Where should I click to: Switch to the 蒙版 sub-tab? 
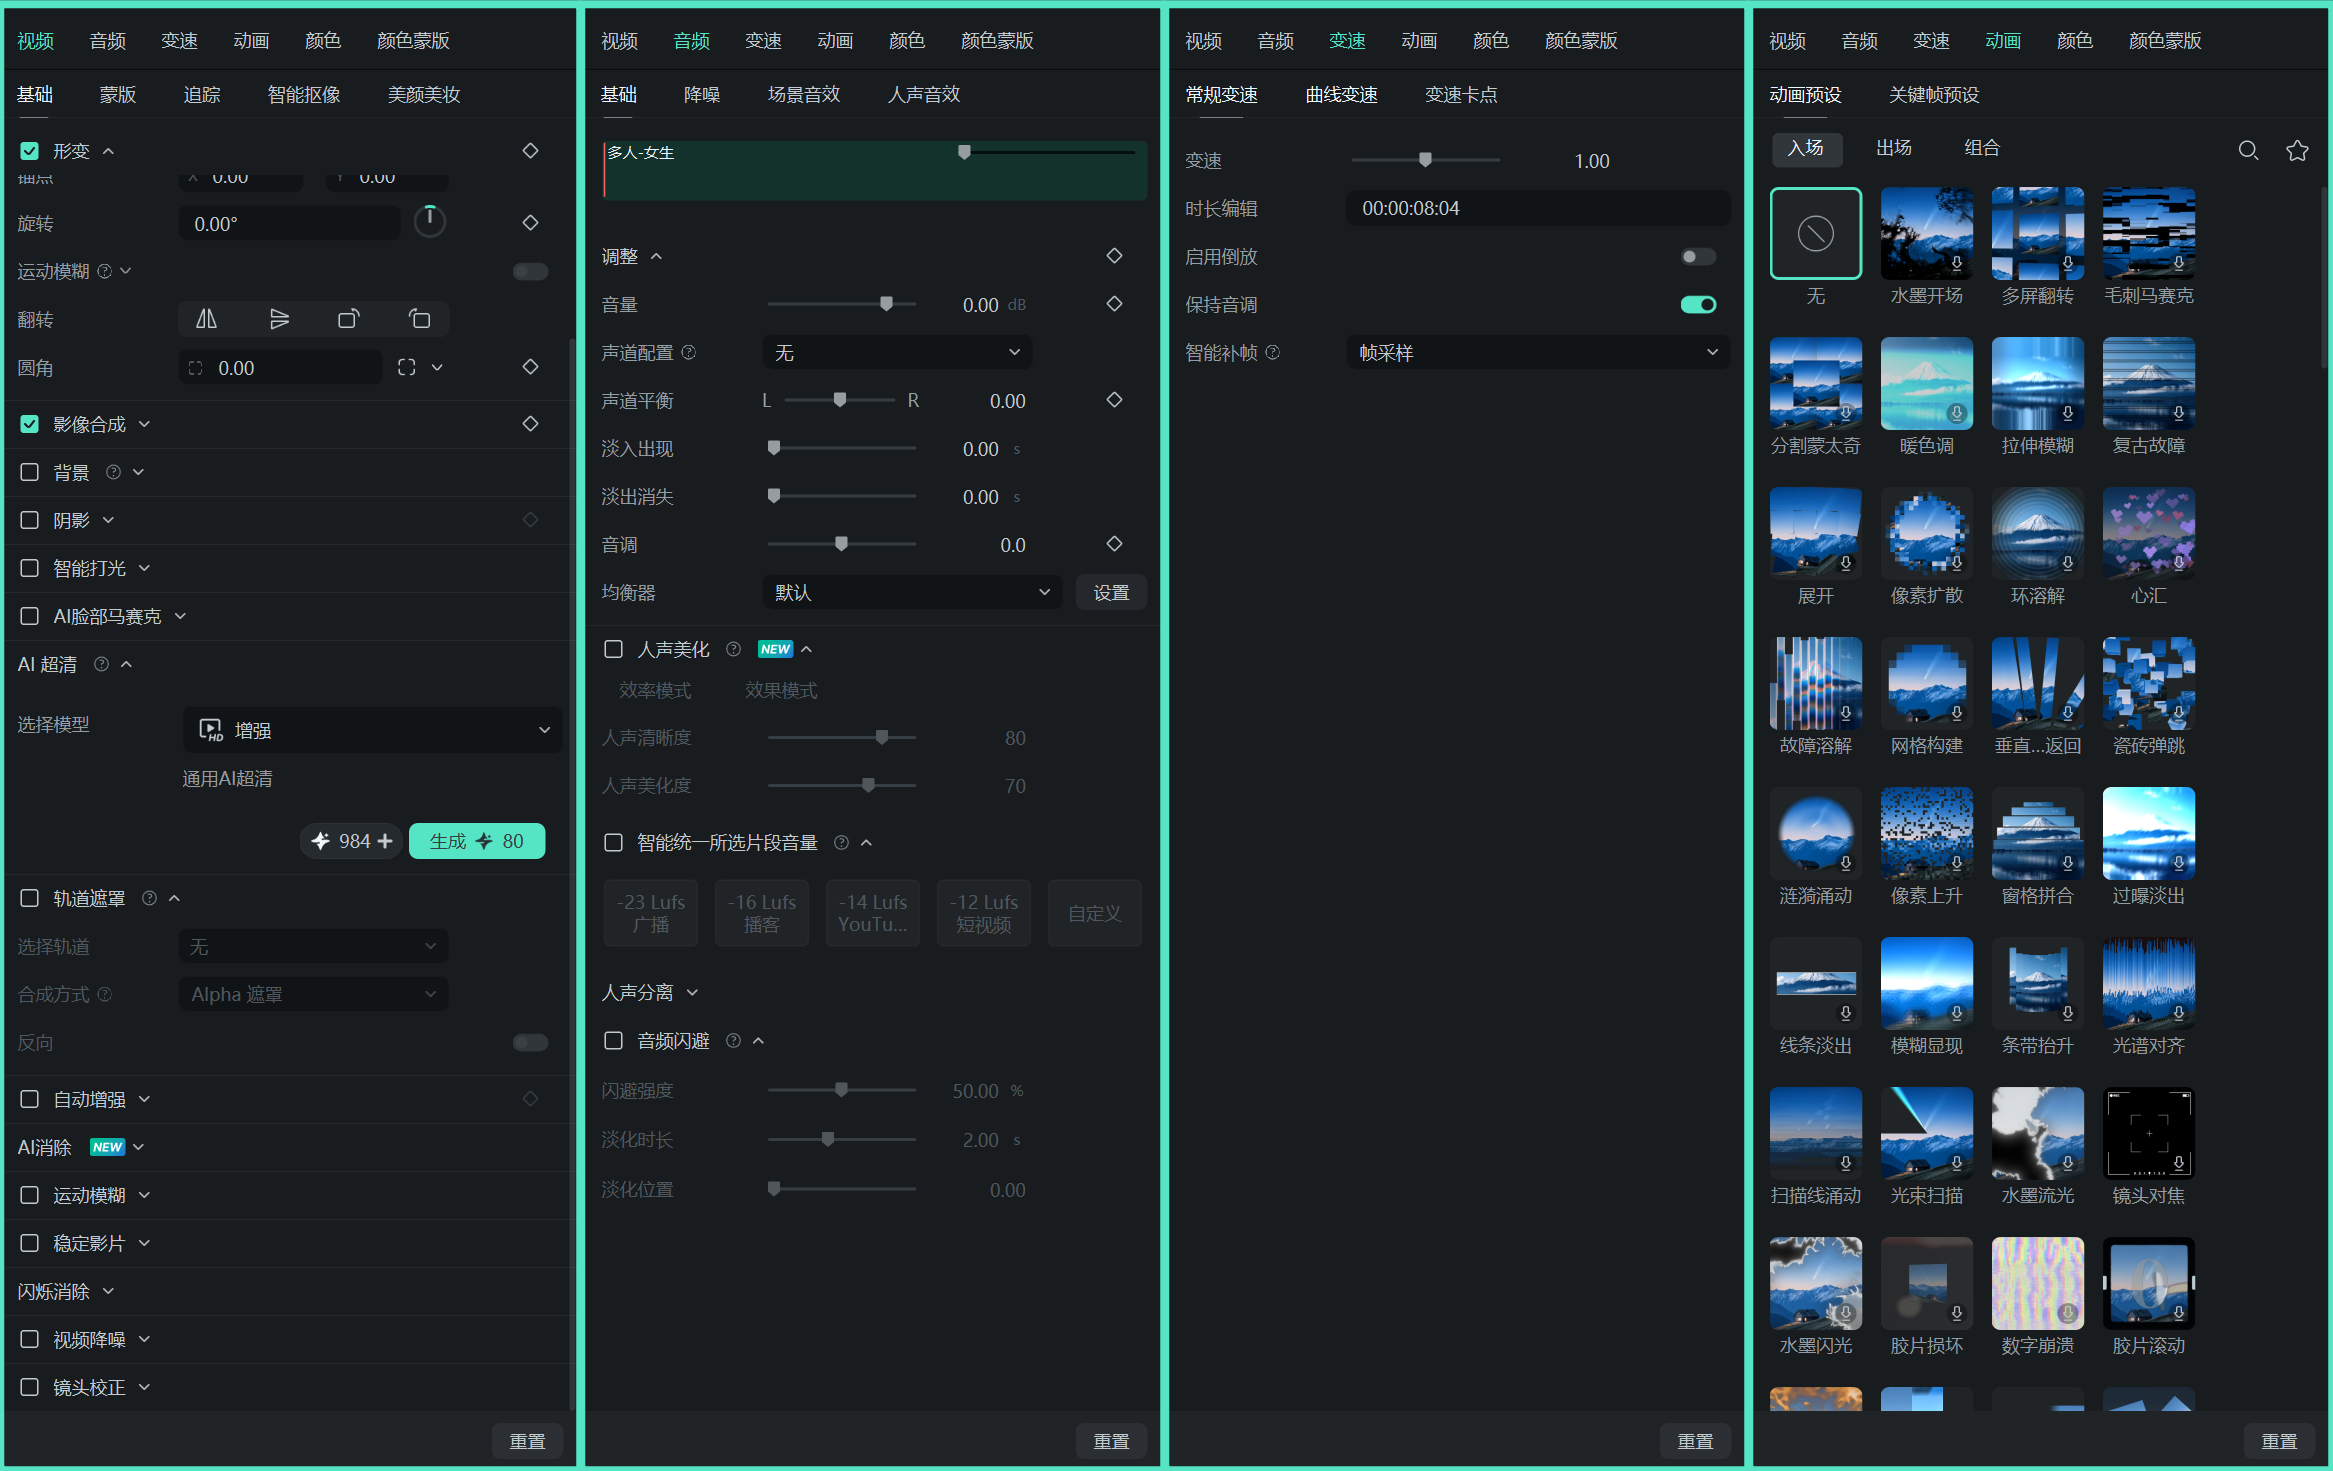[x=117, y=95]
